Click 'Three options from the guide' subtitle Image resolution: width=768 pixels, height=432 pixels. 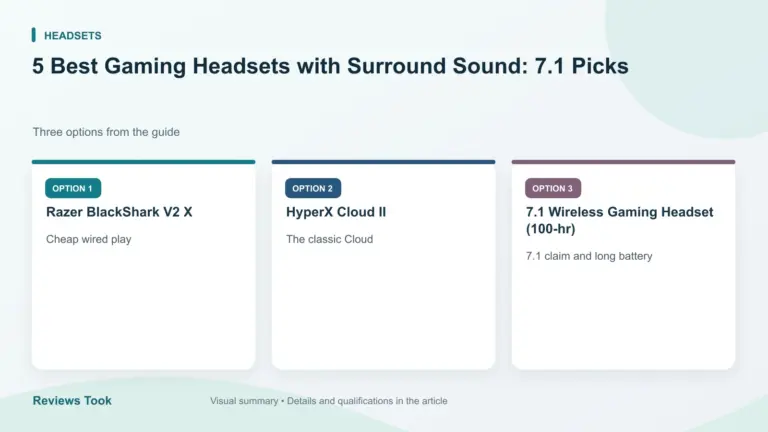coord(106,132)
